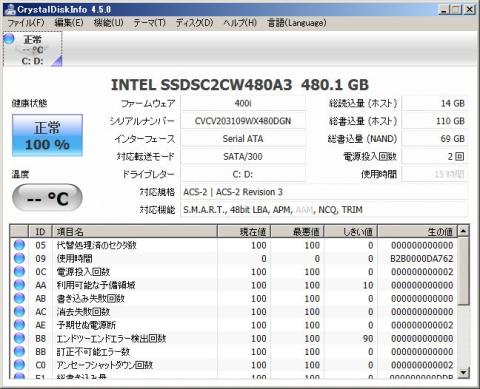Click the ID column header
The width and height of the screenshot is (480, 389).
click(40, 231)
